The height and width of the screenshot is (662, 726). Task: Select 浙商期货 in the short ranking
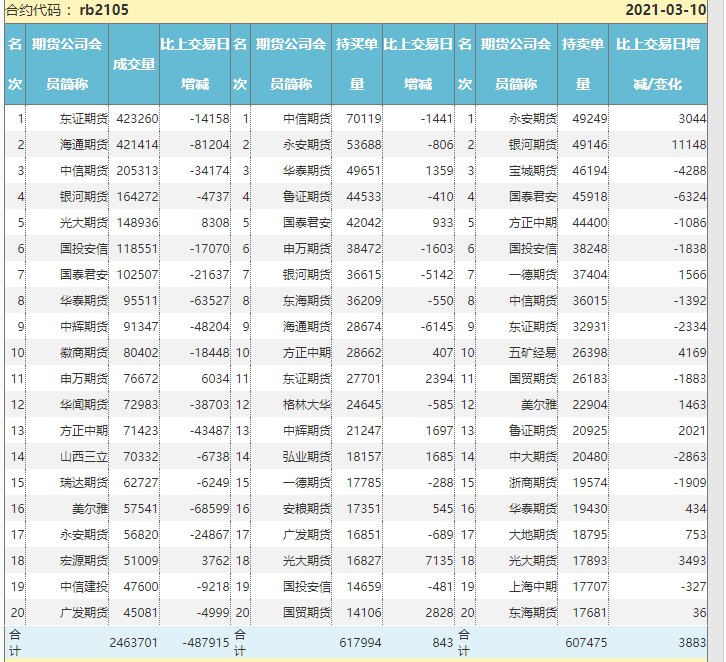(532, 483)
